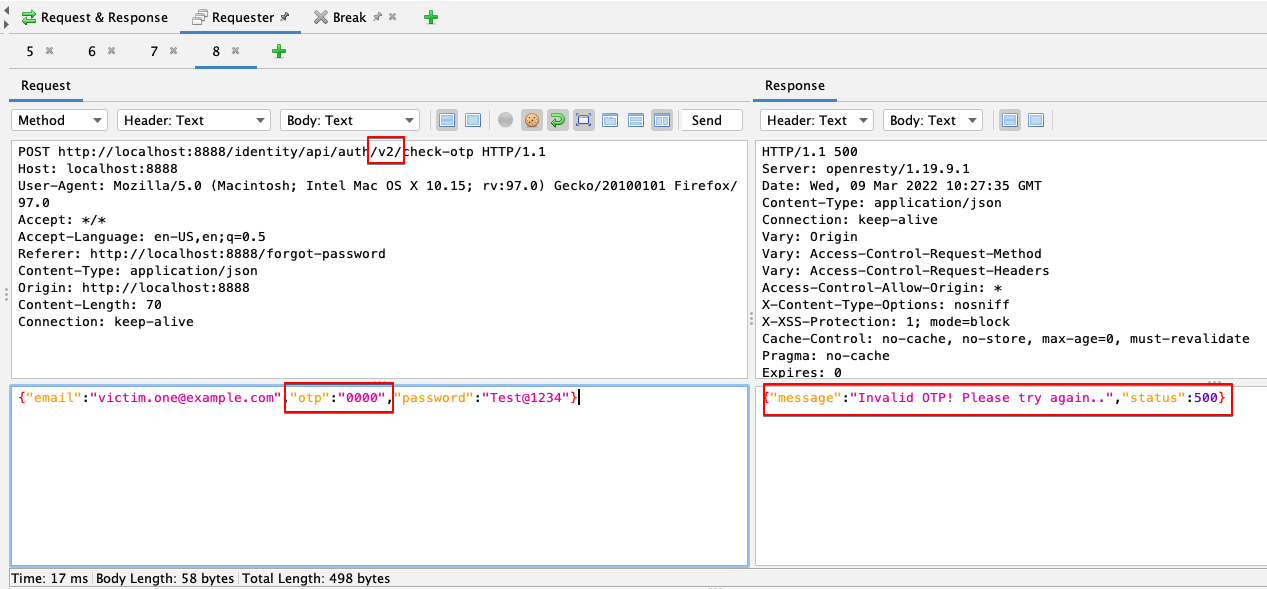Add a new workspace tab with top plus
Viewport: 1267px width, 589px height.
tap(430, 17)
